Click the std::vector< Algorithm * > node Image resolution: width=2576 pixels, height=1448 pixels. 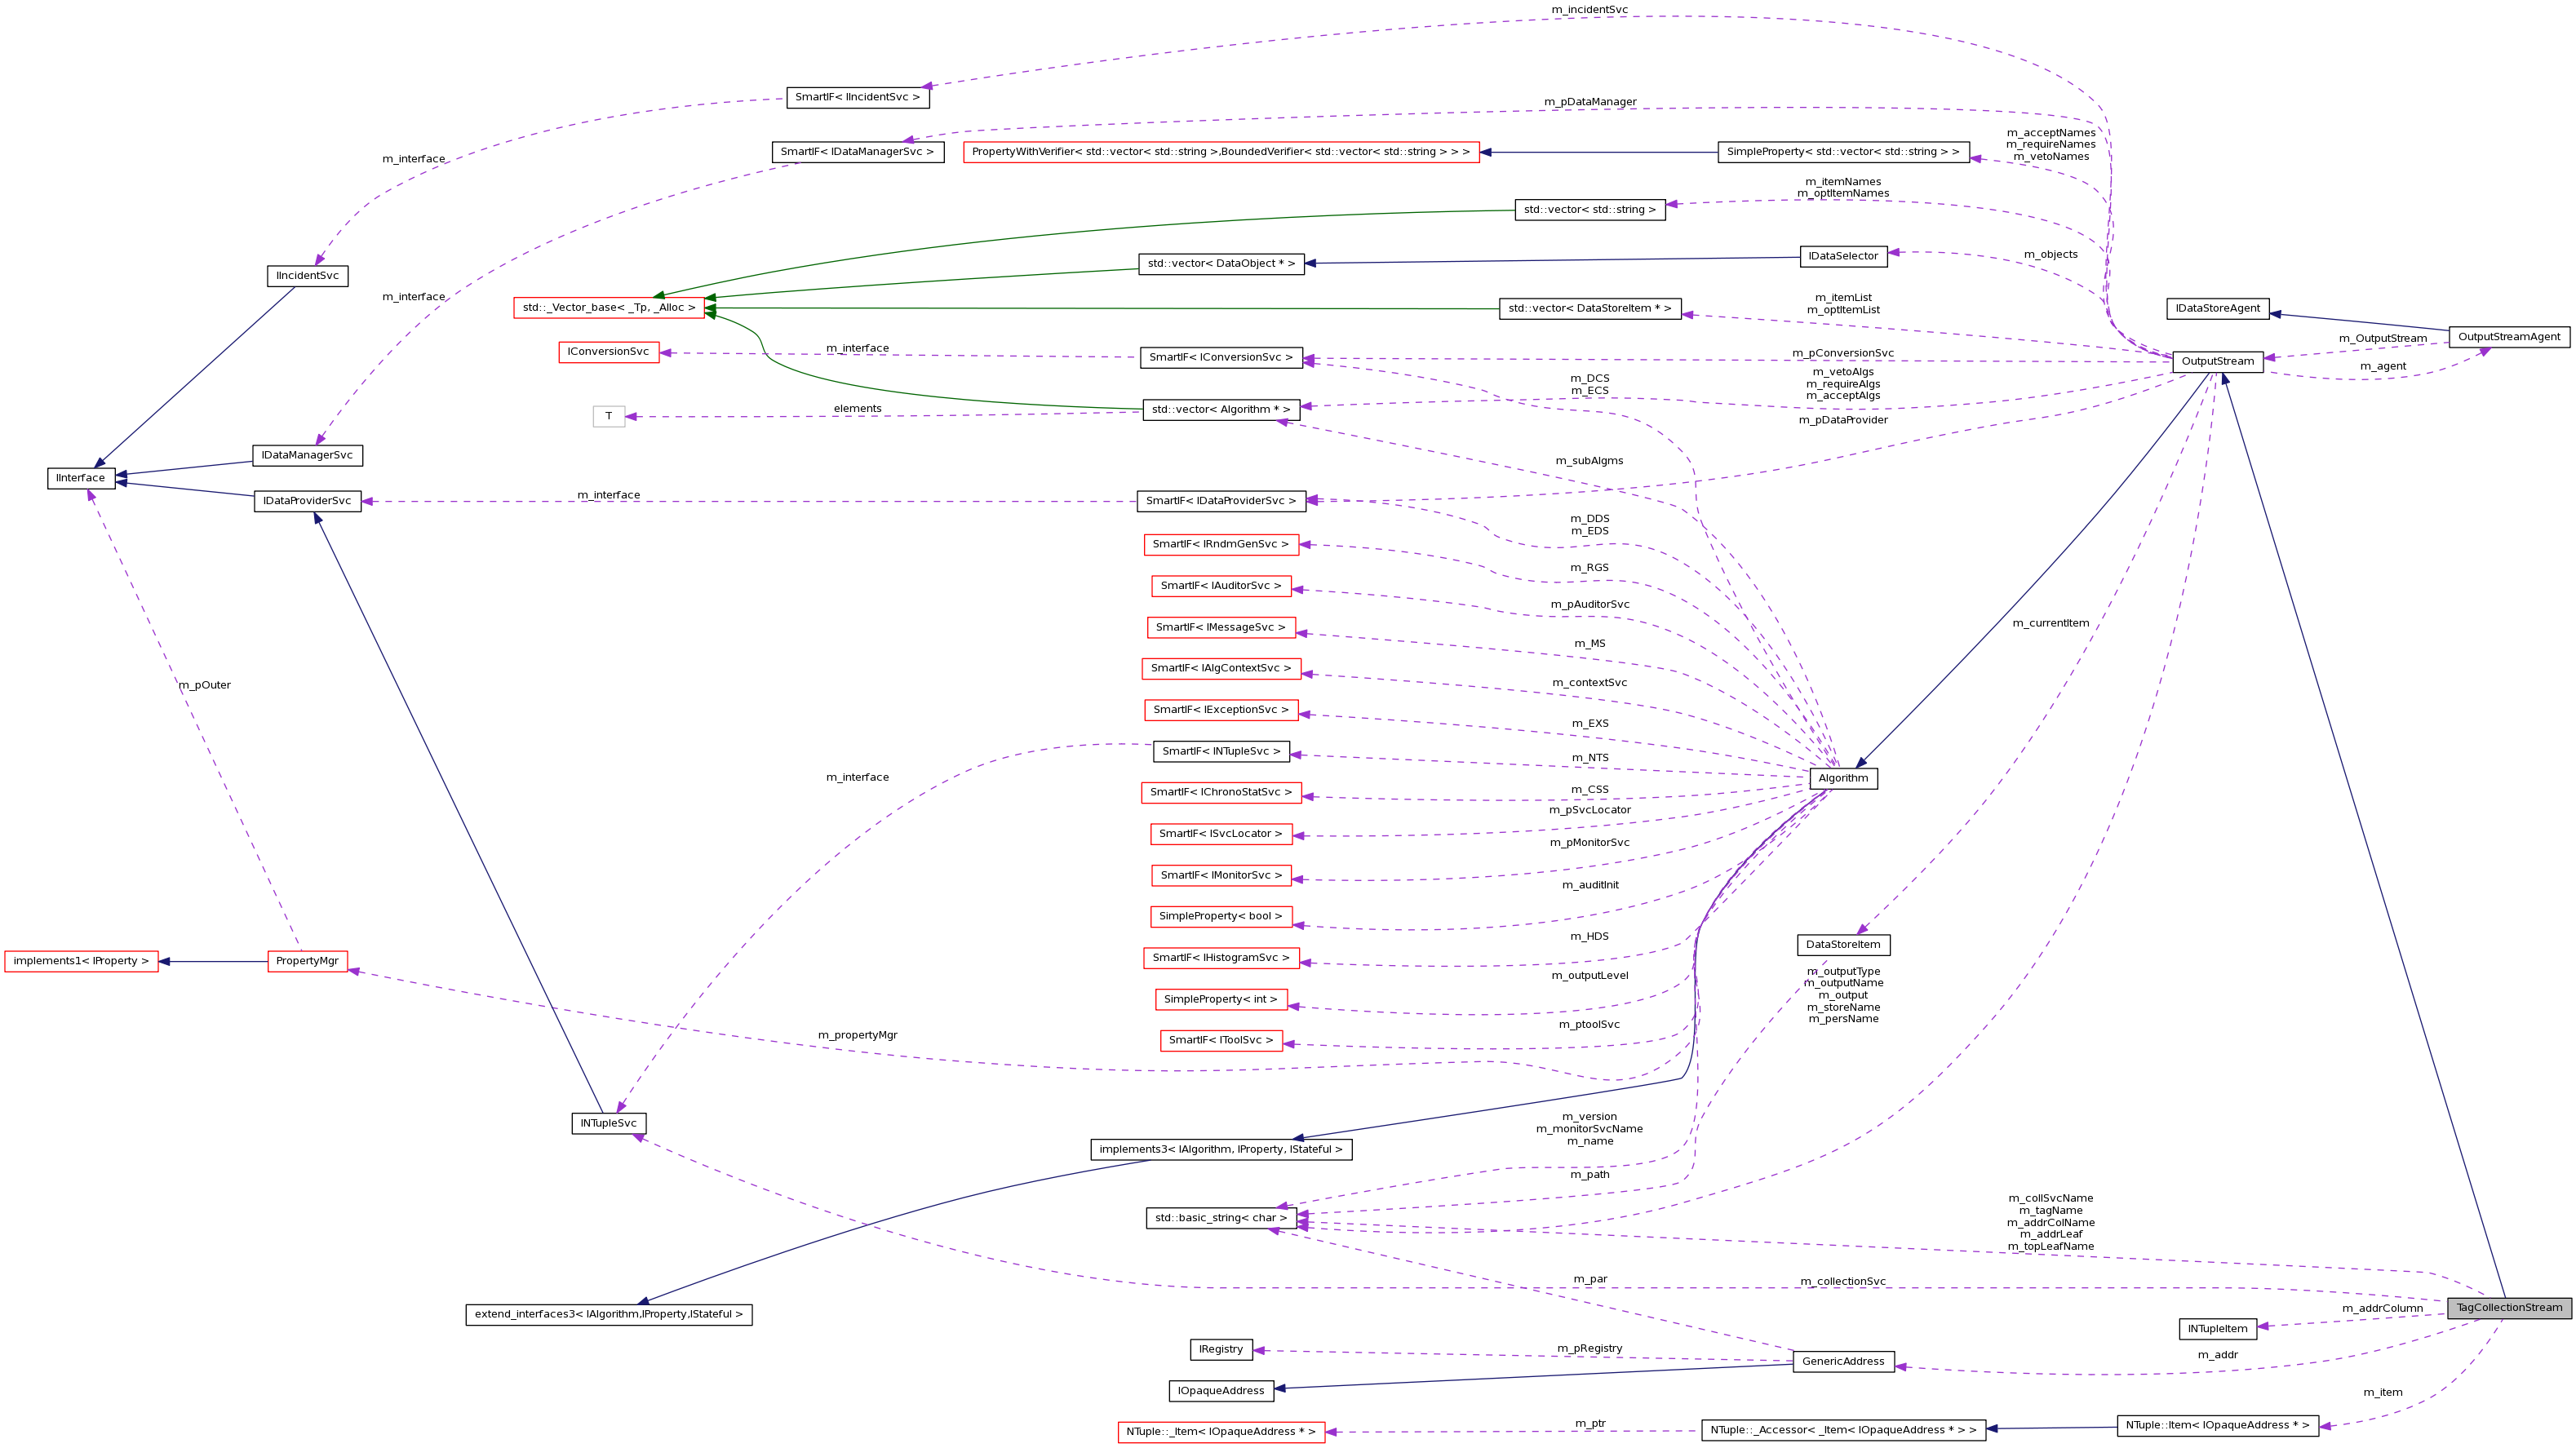pos(1222,409)
